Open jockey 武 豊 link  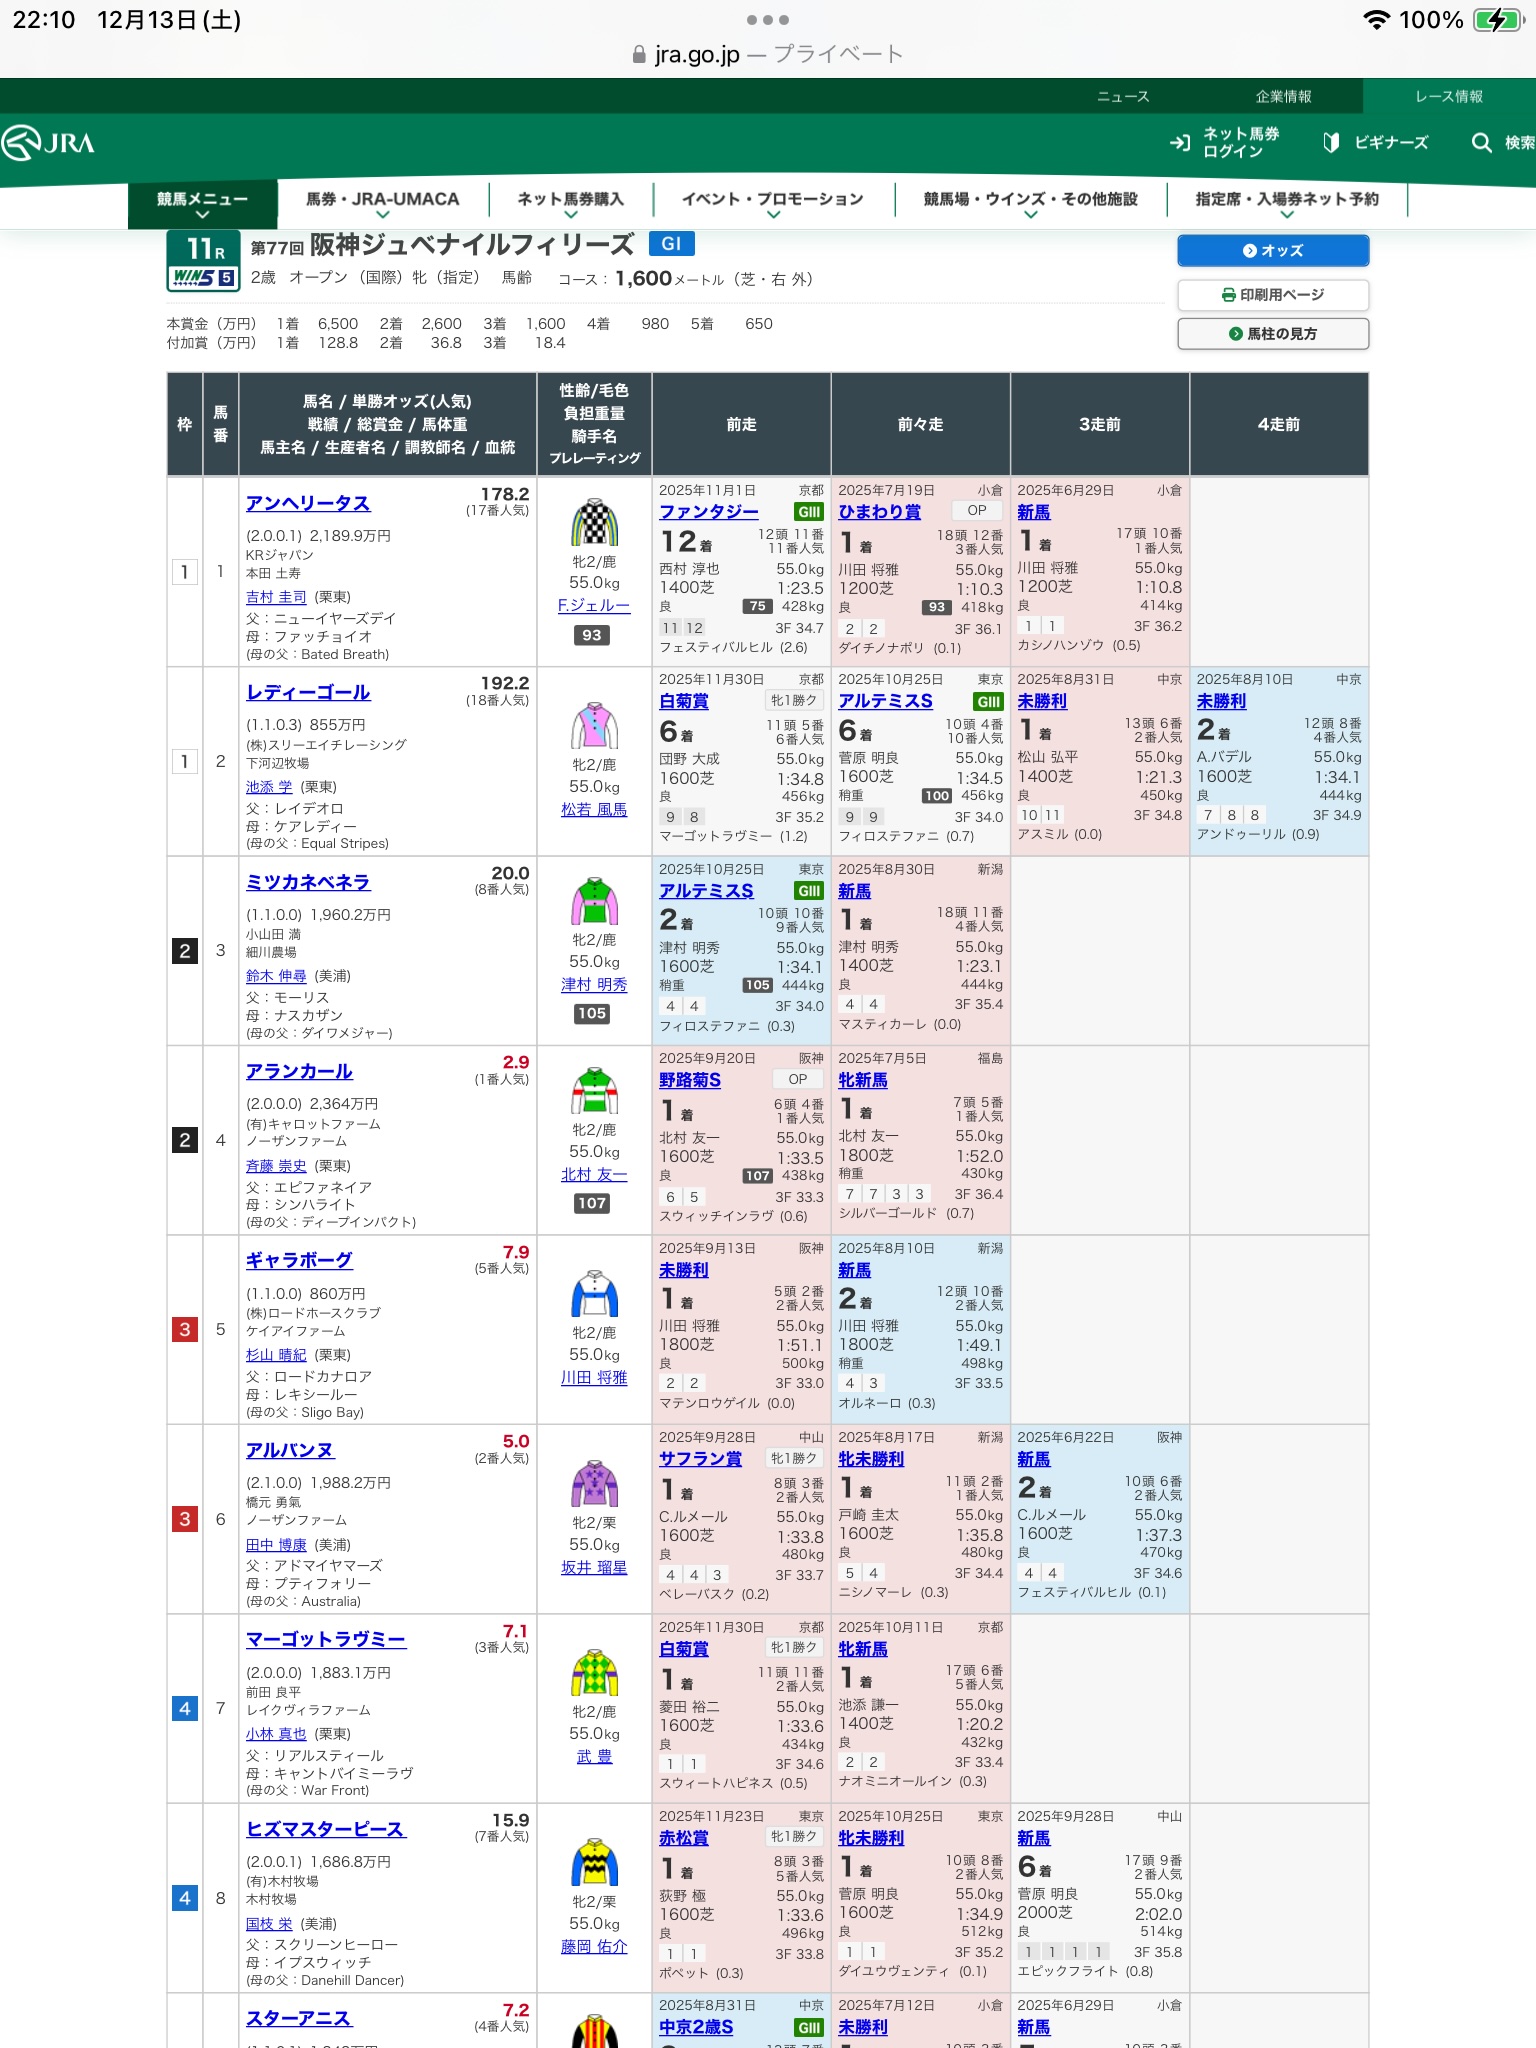pyautogui.click(x=594, y=1757)
